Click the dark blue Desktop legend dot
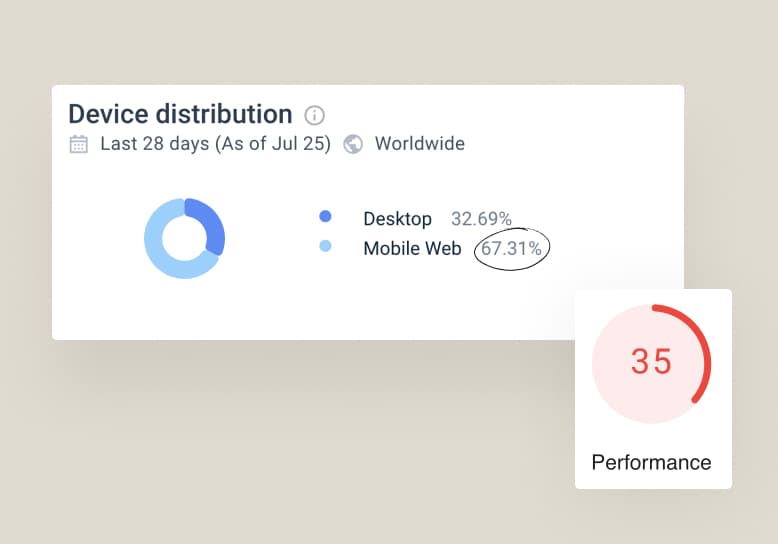The image size is (778, 544). pos(324,217)
